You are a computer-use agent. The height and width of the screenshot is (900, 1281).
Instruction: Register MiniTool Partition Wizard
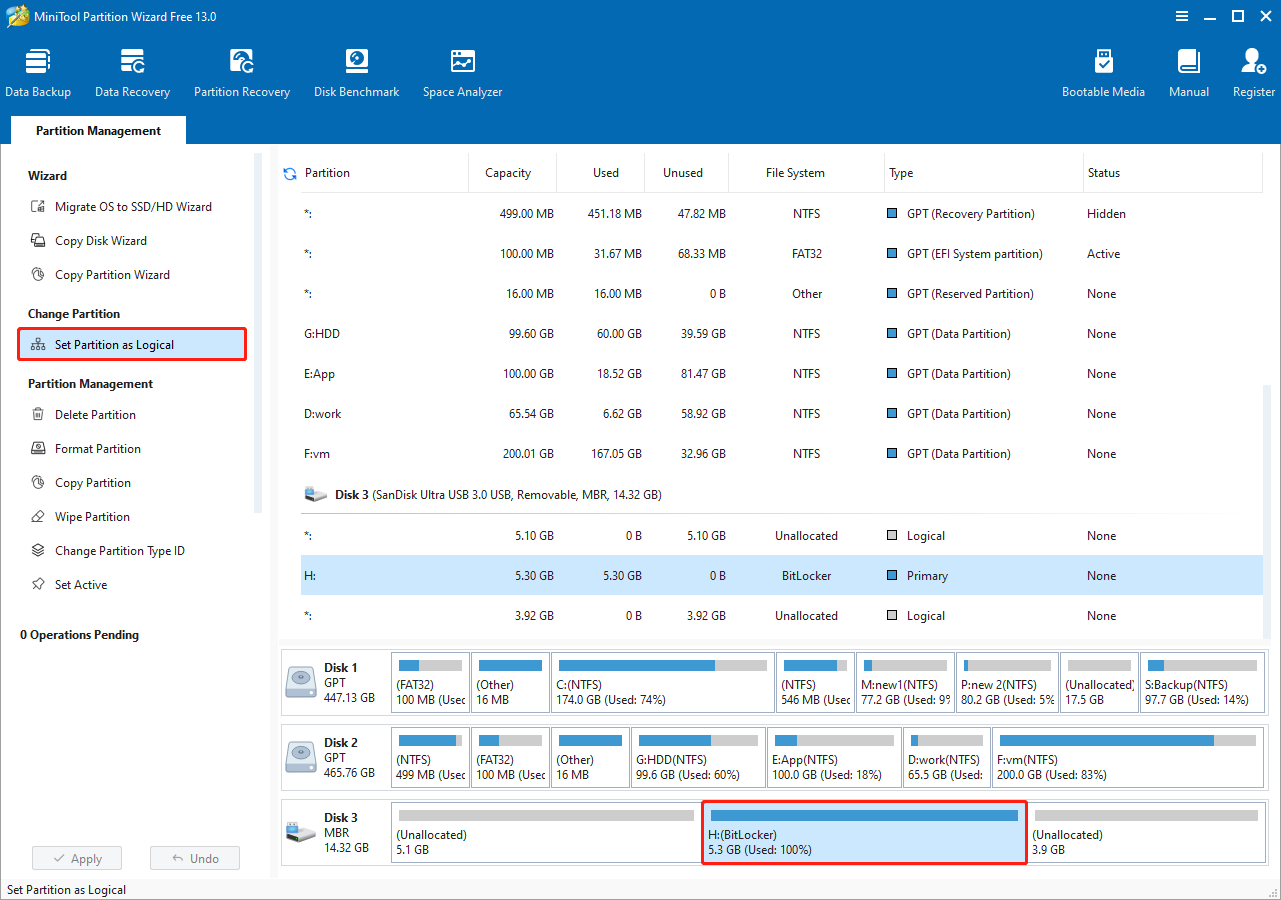1253,70
